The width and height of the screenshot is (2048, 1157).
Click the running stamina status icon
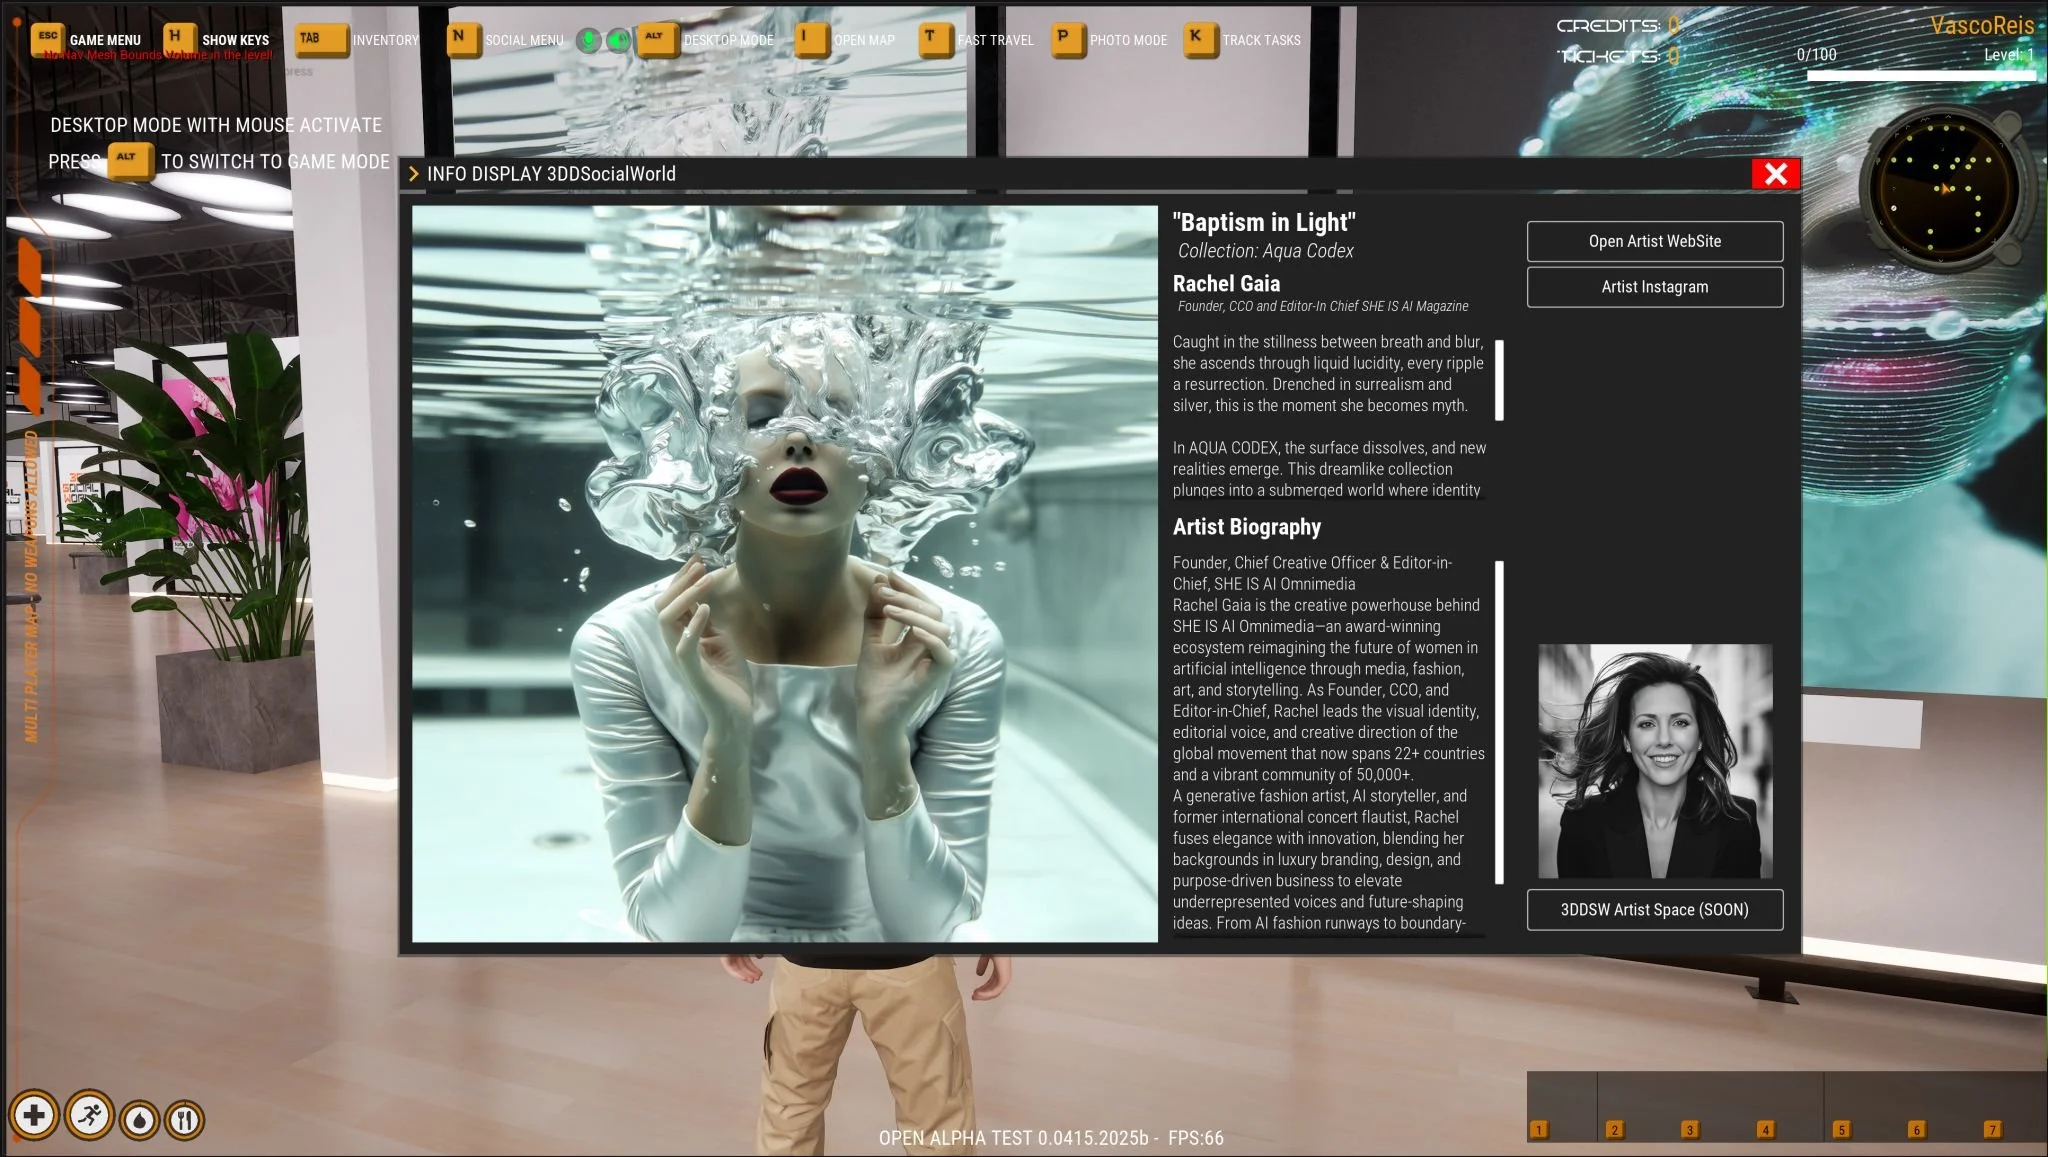tap(90, 1116)
